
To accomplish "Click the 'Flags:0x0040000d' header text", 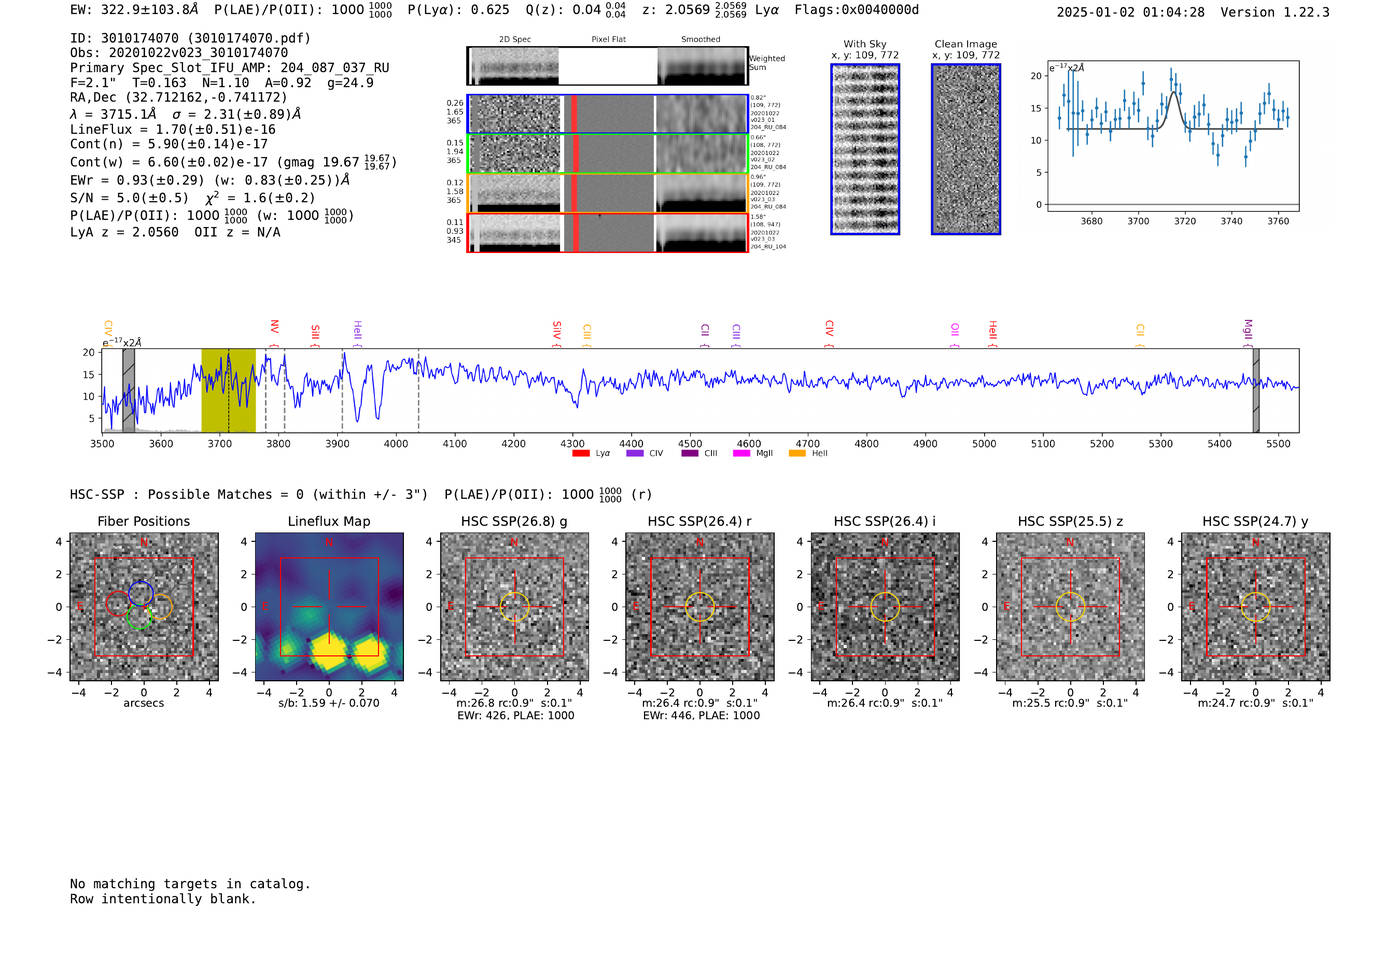I will 857,10.
